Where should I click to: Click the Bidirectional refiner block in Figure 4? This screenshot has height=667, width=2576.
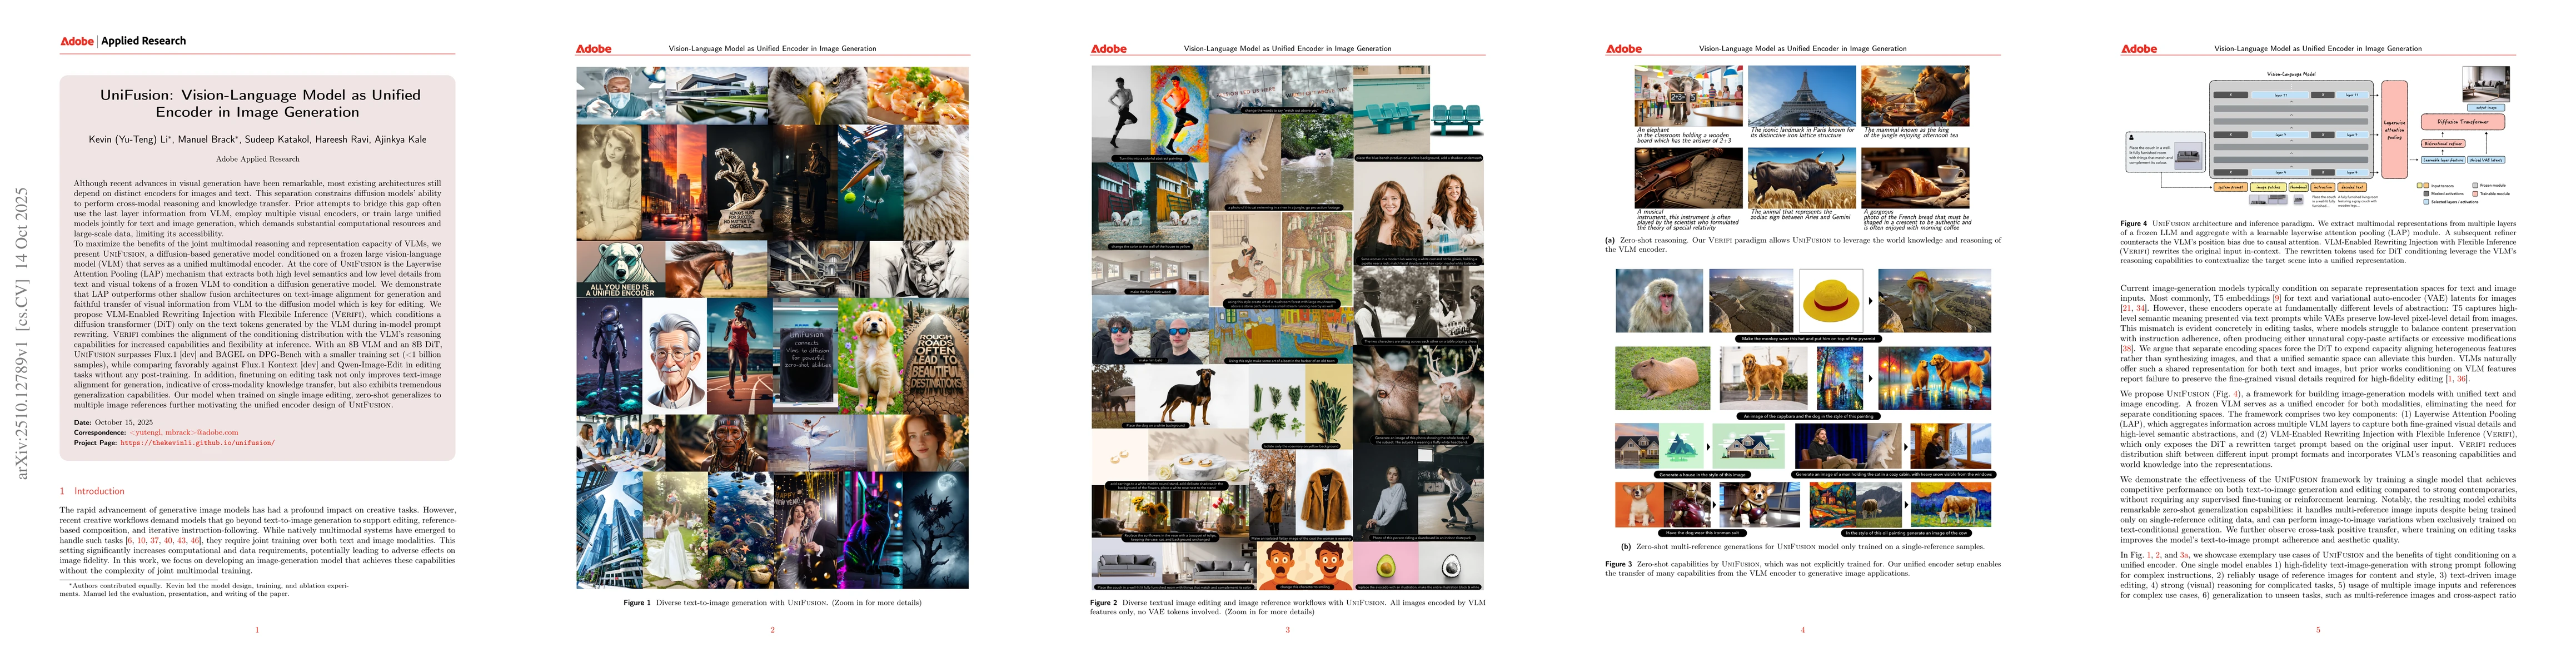[2443, 144]
